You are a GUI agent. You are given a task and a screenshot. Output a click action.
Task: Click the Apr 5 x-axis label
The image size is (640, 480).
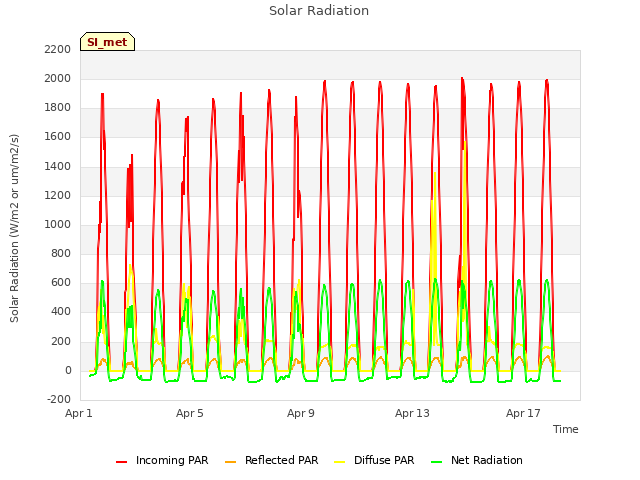point(190,413)
